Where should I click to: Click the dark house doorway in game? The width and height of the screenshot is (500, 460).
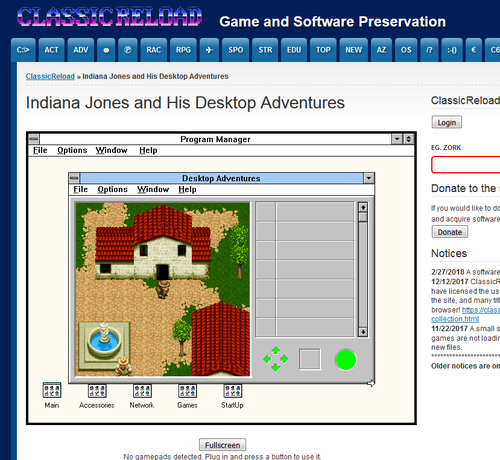tap(163, 272)
